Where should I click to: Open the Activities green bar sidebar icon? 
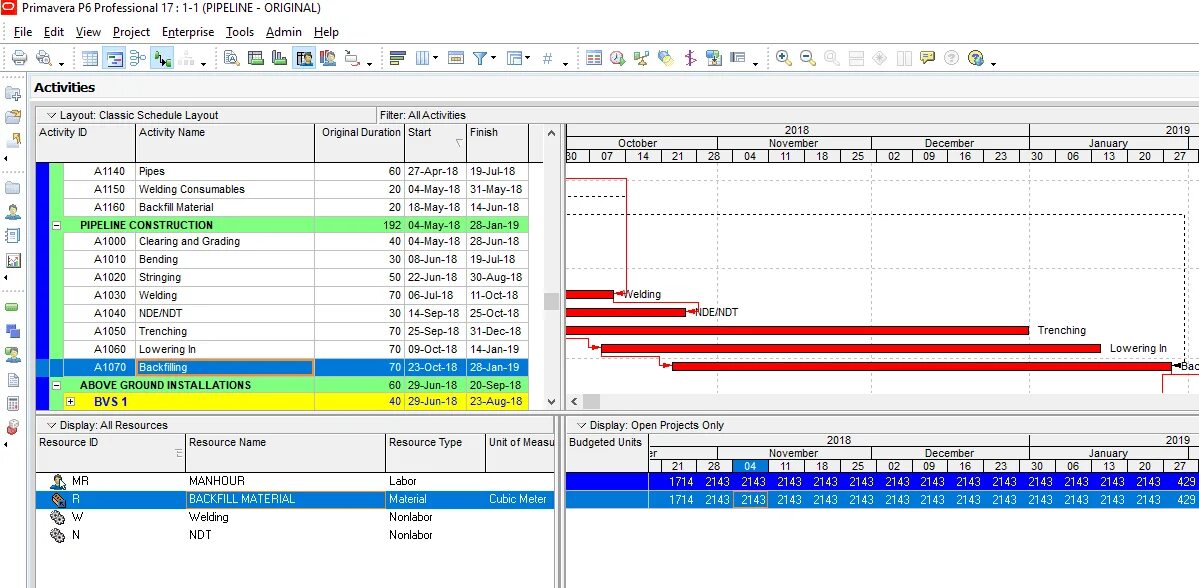click(13, 307)
